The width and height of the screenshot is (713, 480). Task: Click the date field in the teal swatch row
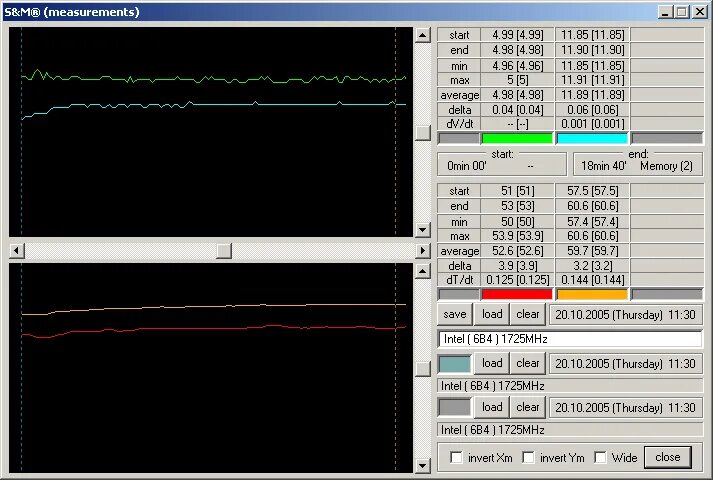(626, 364)
